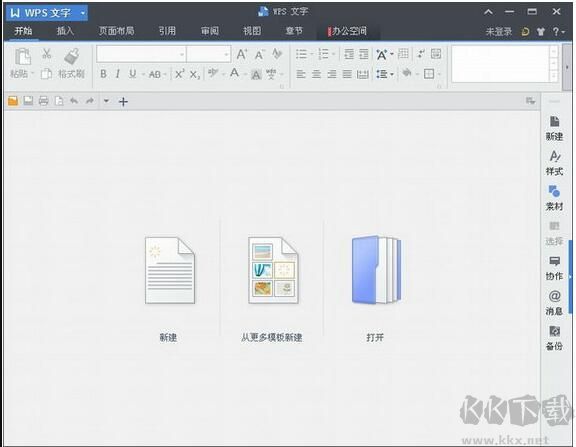The image size is (576, 447).
Task: Click the Save disk icon in quick toolbar
Action: tap(28, 101)
